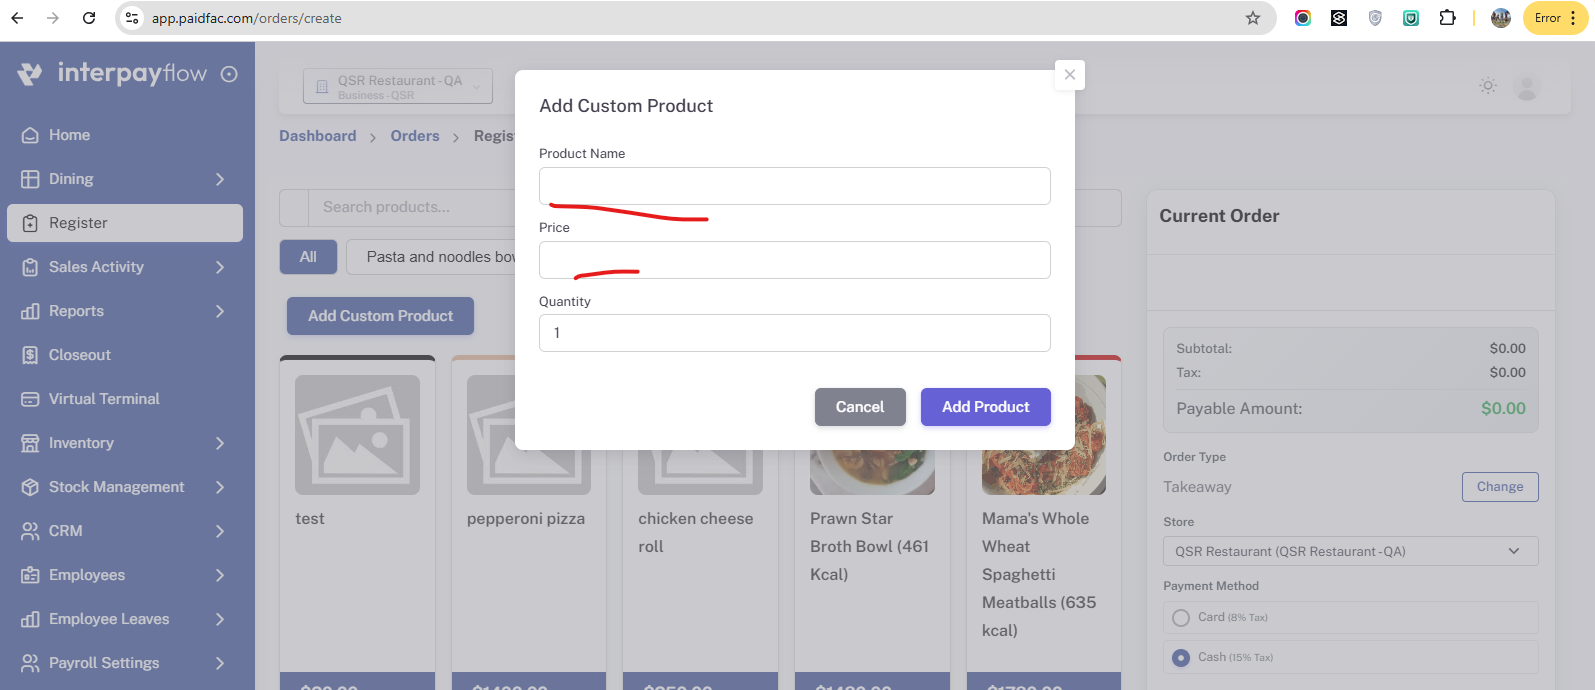Screen dimensions: 1595x690
Task: Click the Add Product button
Action: pos(985,407)
